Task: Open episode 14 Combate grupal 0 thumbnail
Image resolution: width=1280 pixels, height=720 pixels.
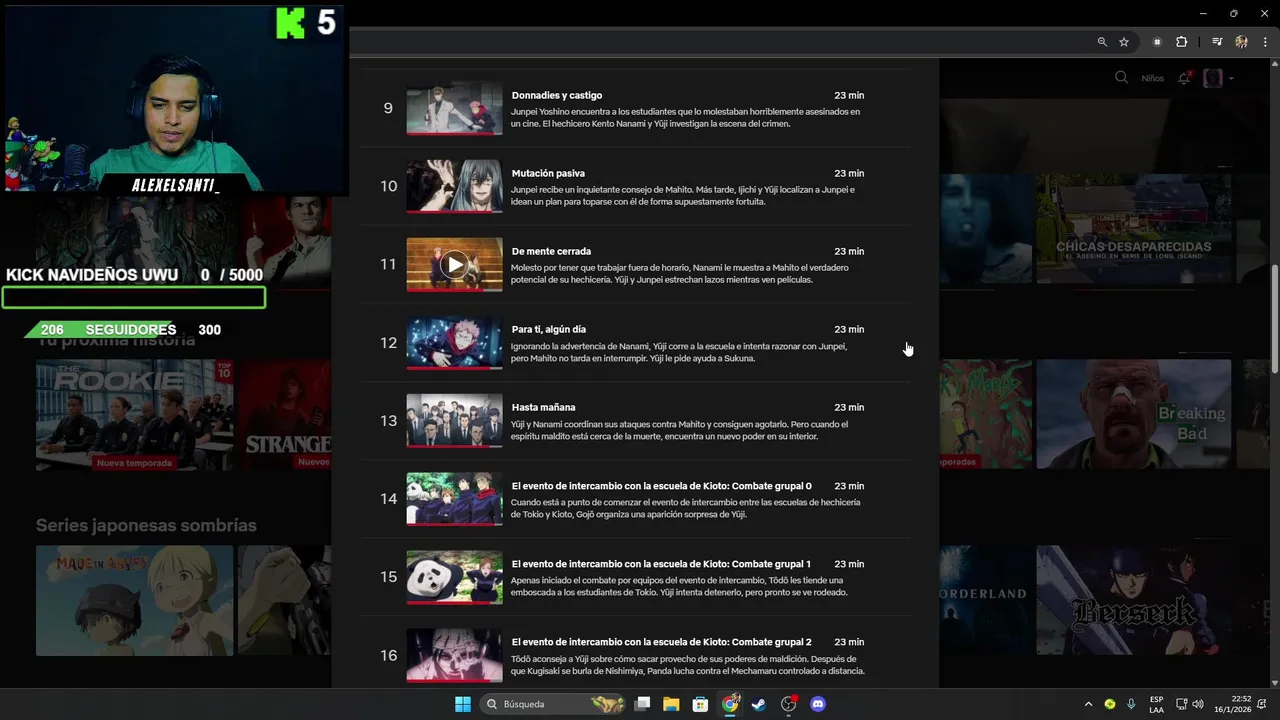Action: pos(454,499)
